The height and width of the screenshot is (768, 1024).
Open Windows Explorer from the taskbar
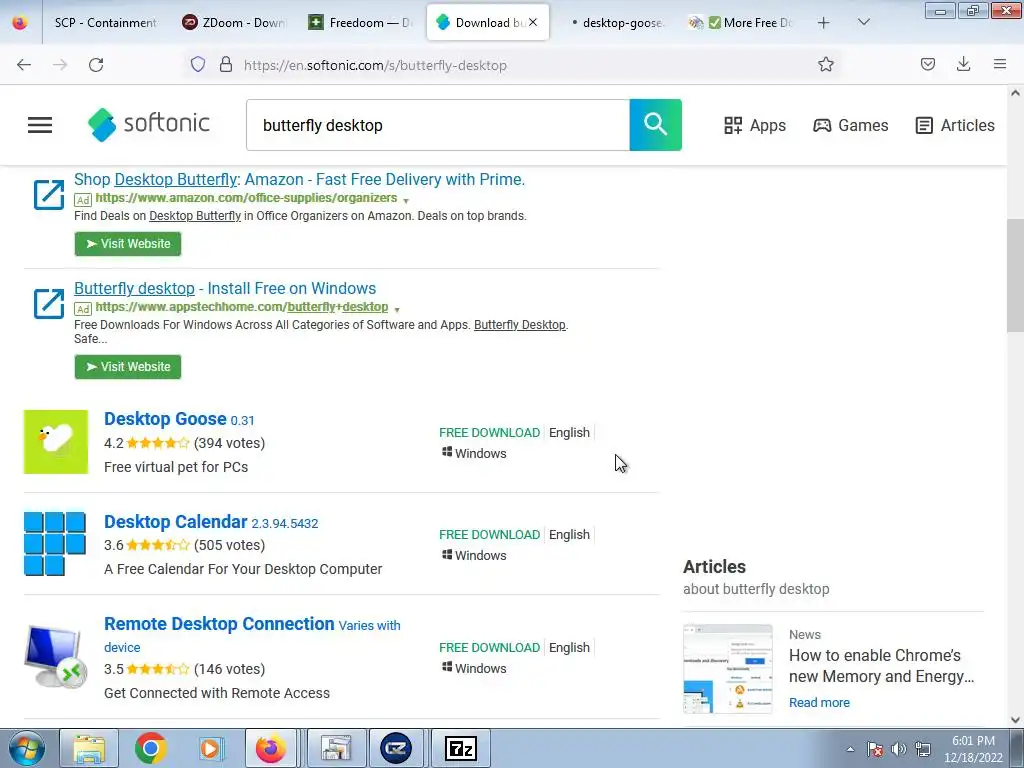tap(89, 748)
